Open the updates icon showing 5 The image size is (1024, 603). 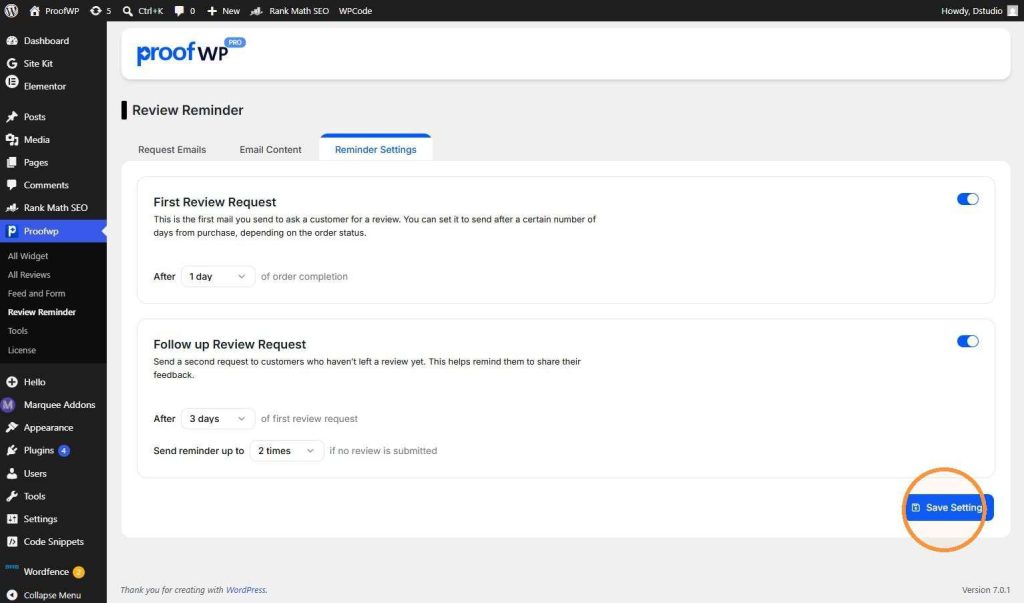pos(95,11)
